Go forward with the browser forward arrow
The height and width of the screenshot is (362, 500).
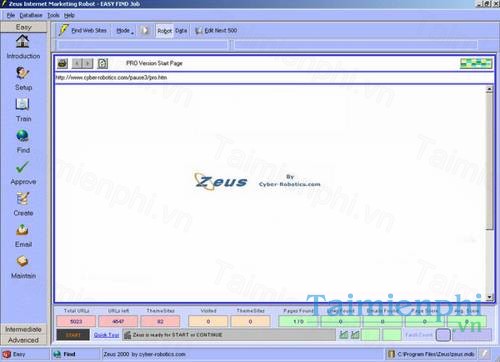point(88,63)
